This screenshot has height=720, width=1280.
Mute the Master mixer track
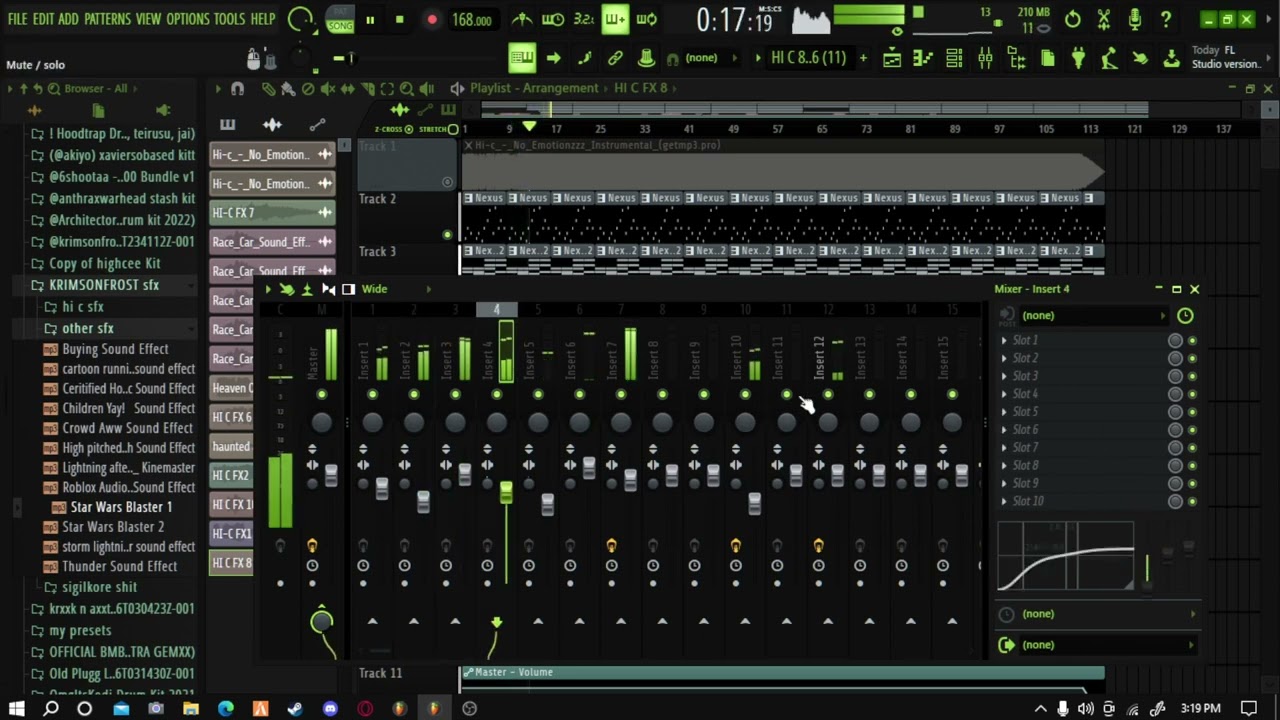(x=321, y=395)
